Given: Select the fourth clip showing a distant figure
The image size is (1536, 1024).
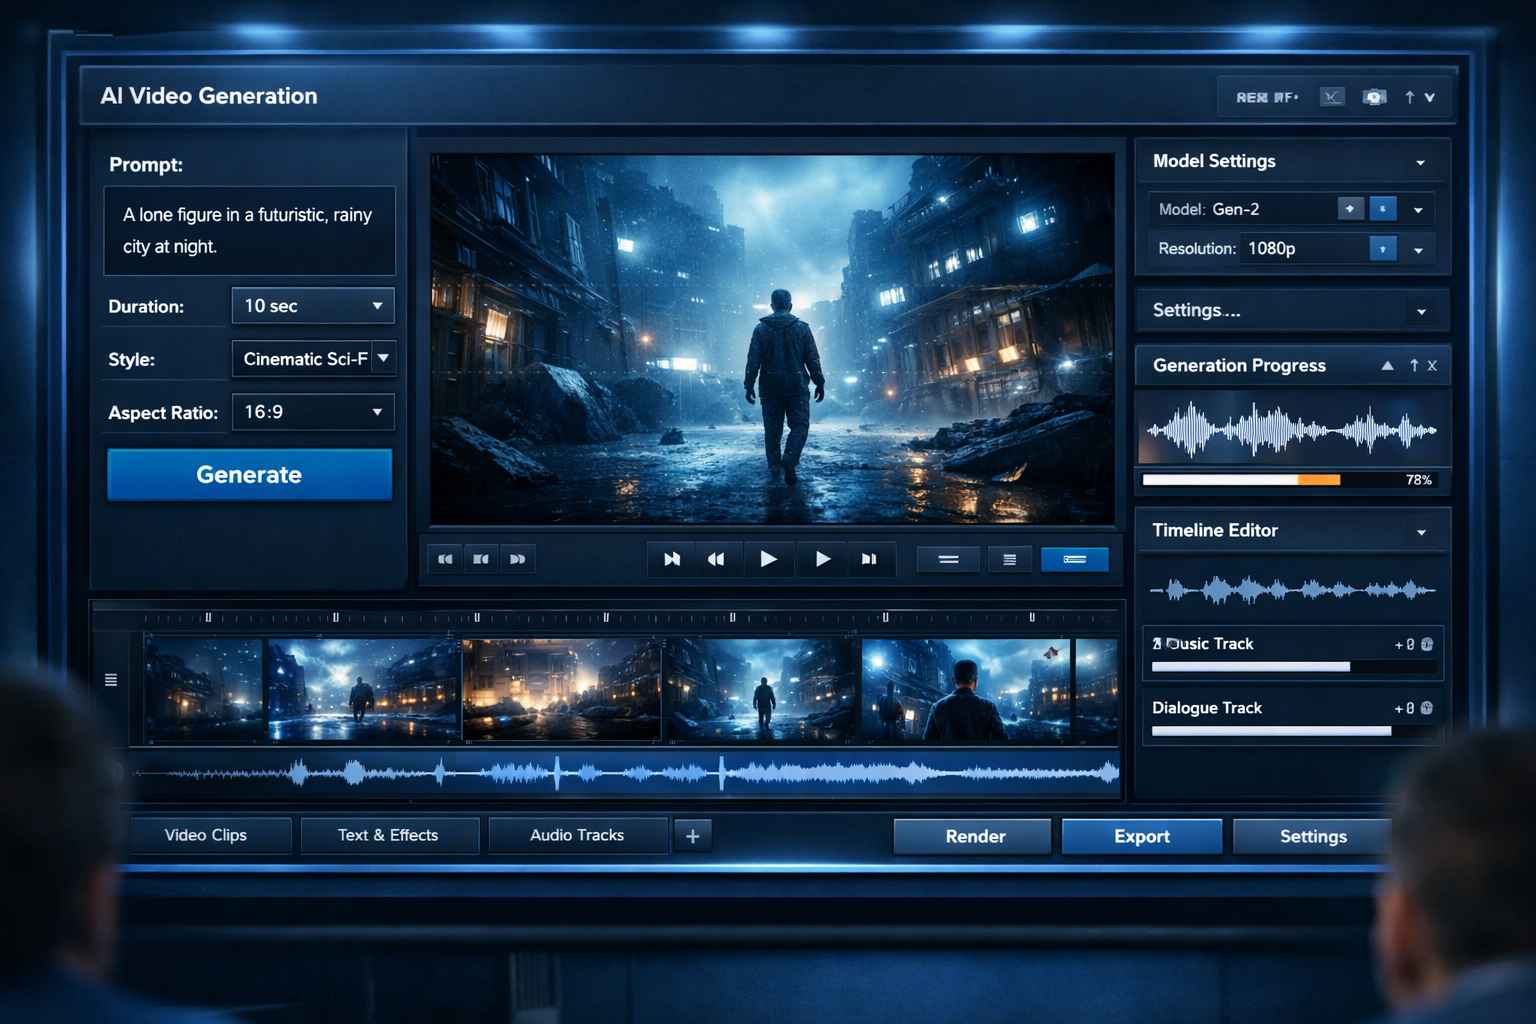Looking at the screenshot, I should 761,690.
